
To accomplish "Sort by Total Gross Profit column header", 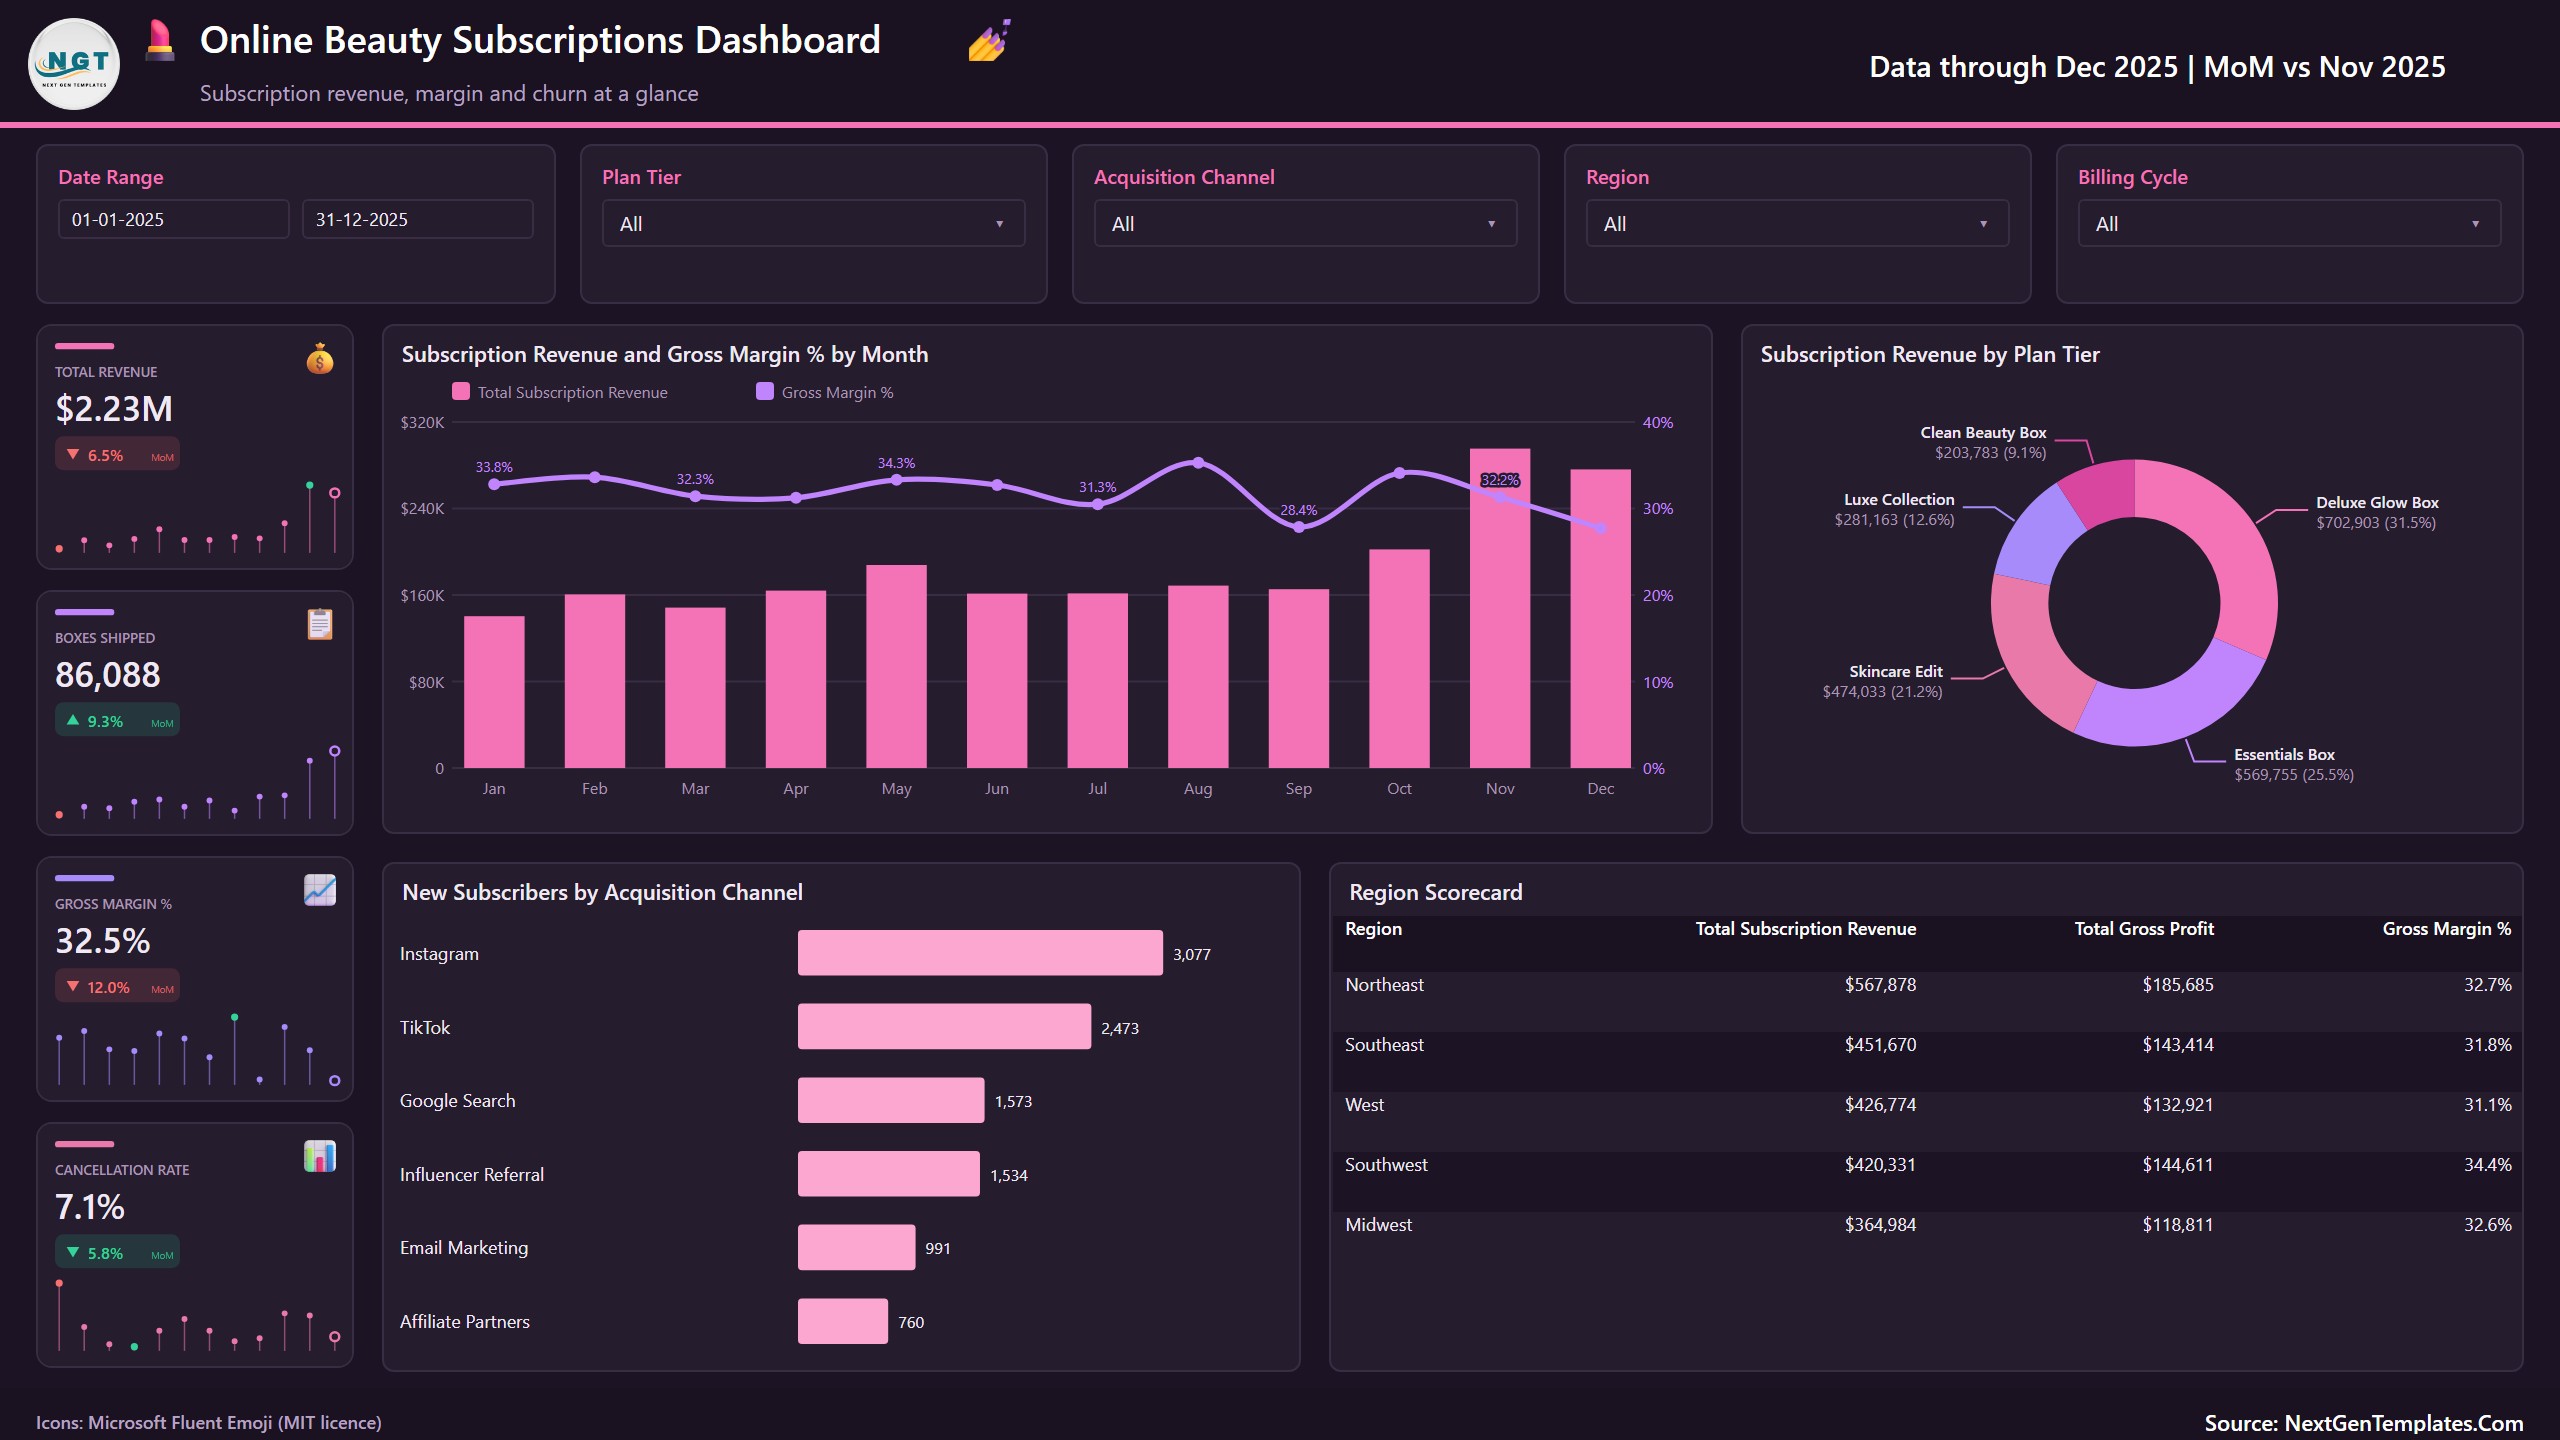I will click(2144, 929).
